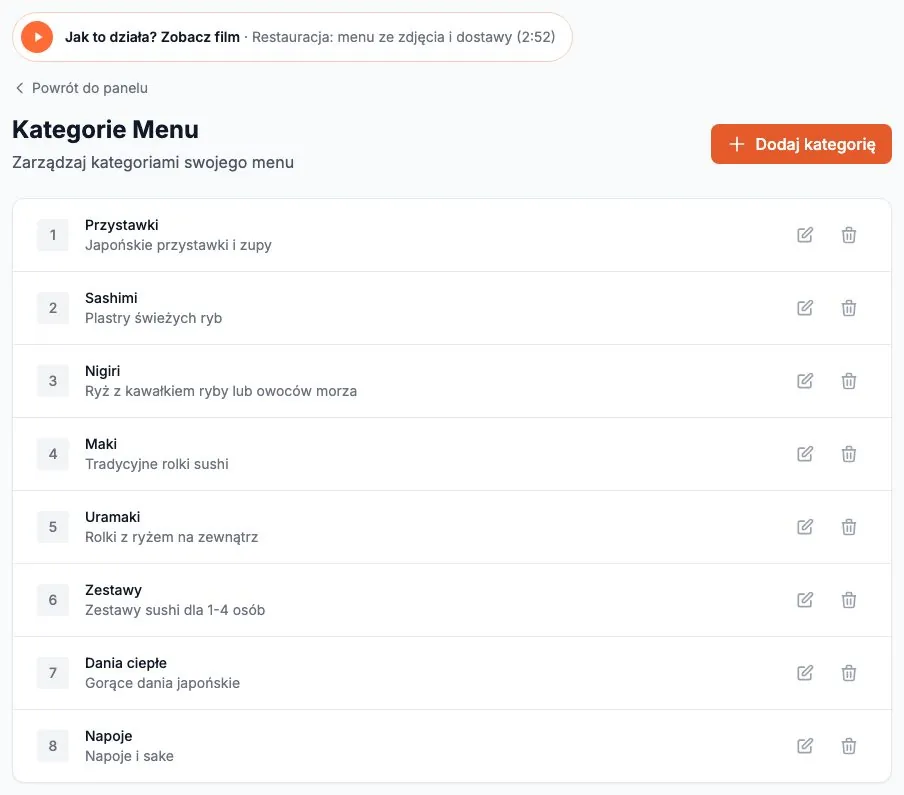This screenshot has width=904, height=795.
Task: Select the 'Maki' category name
Action: [101, 444]
